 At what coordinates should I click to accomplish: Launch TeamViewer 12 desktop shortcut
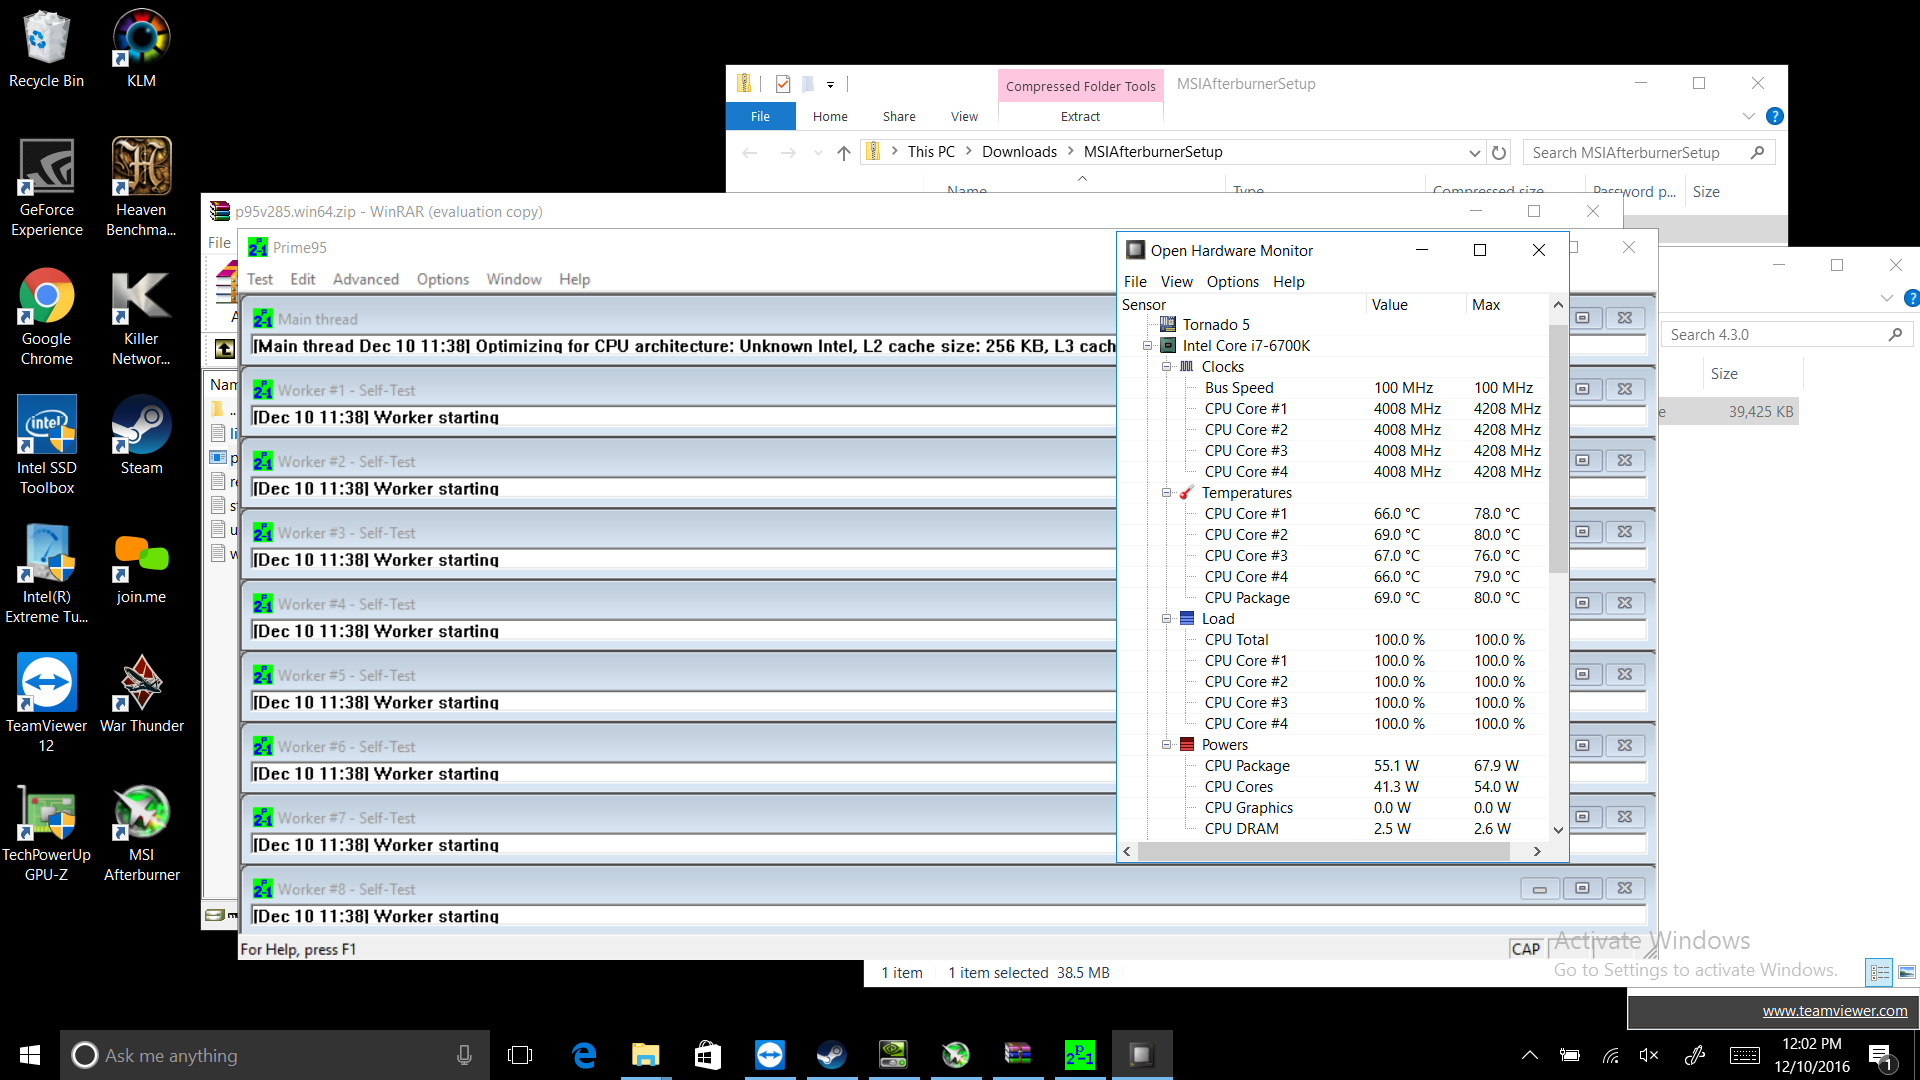click(46, 704)
